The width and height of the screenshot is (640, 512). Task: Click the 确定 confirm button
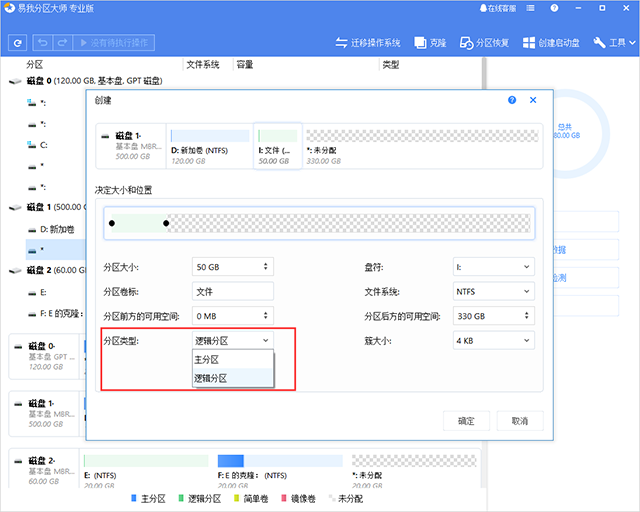(x=466, y=421)
